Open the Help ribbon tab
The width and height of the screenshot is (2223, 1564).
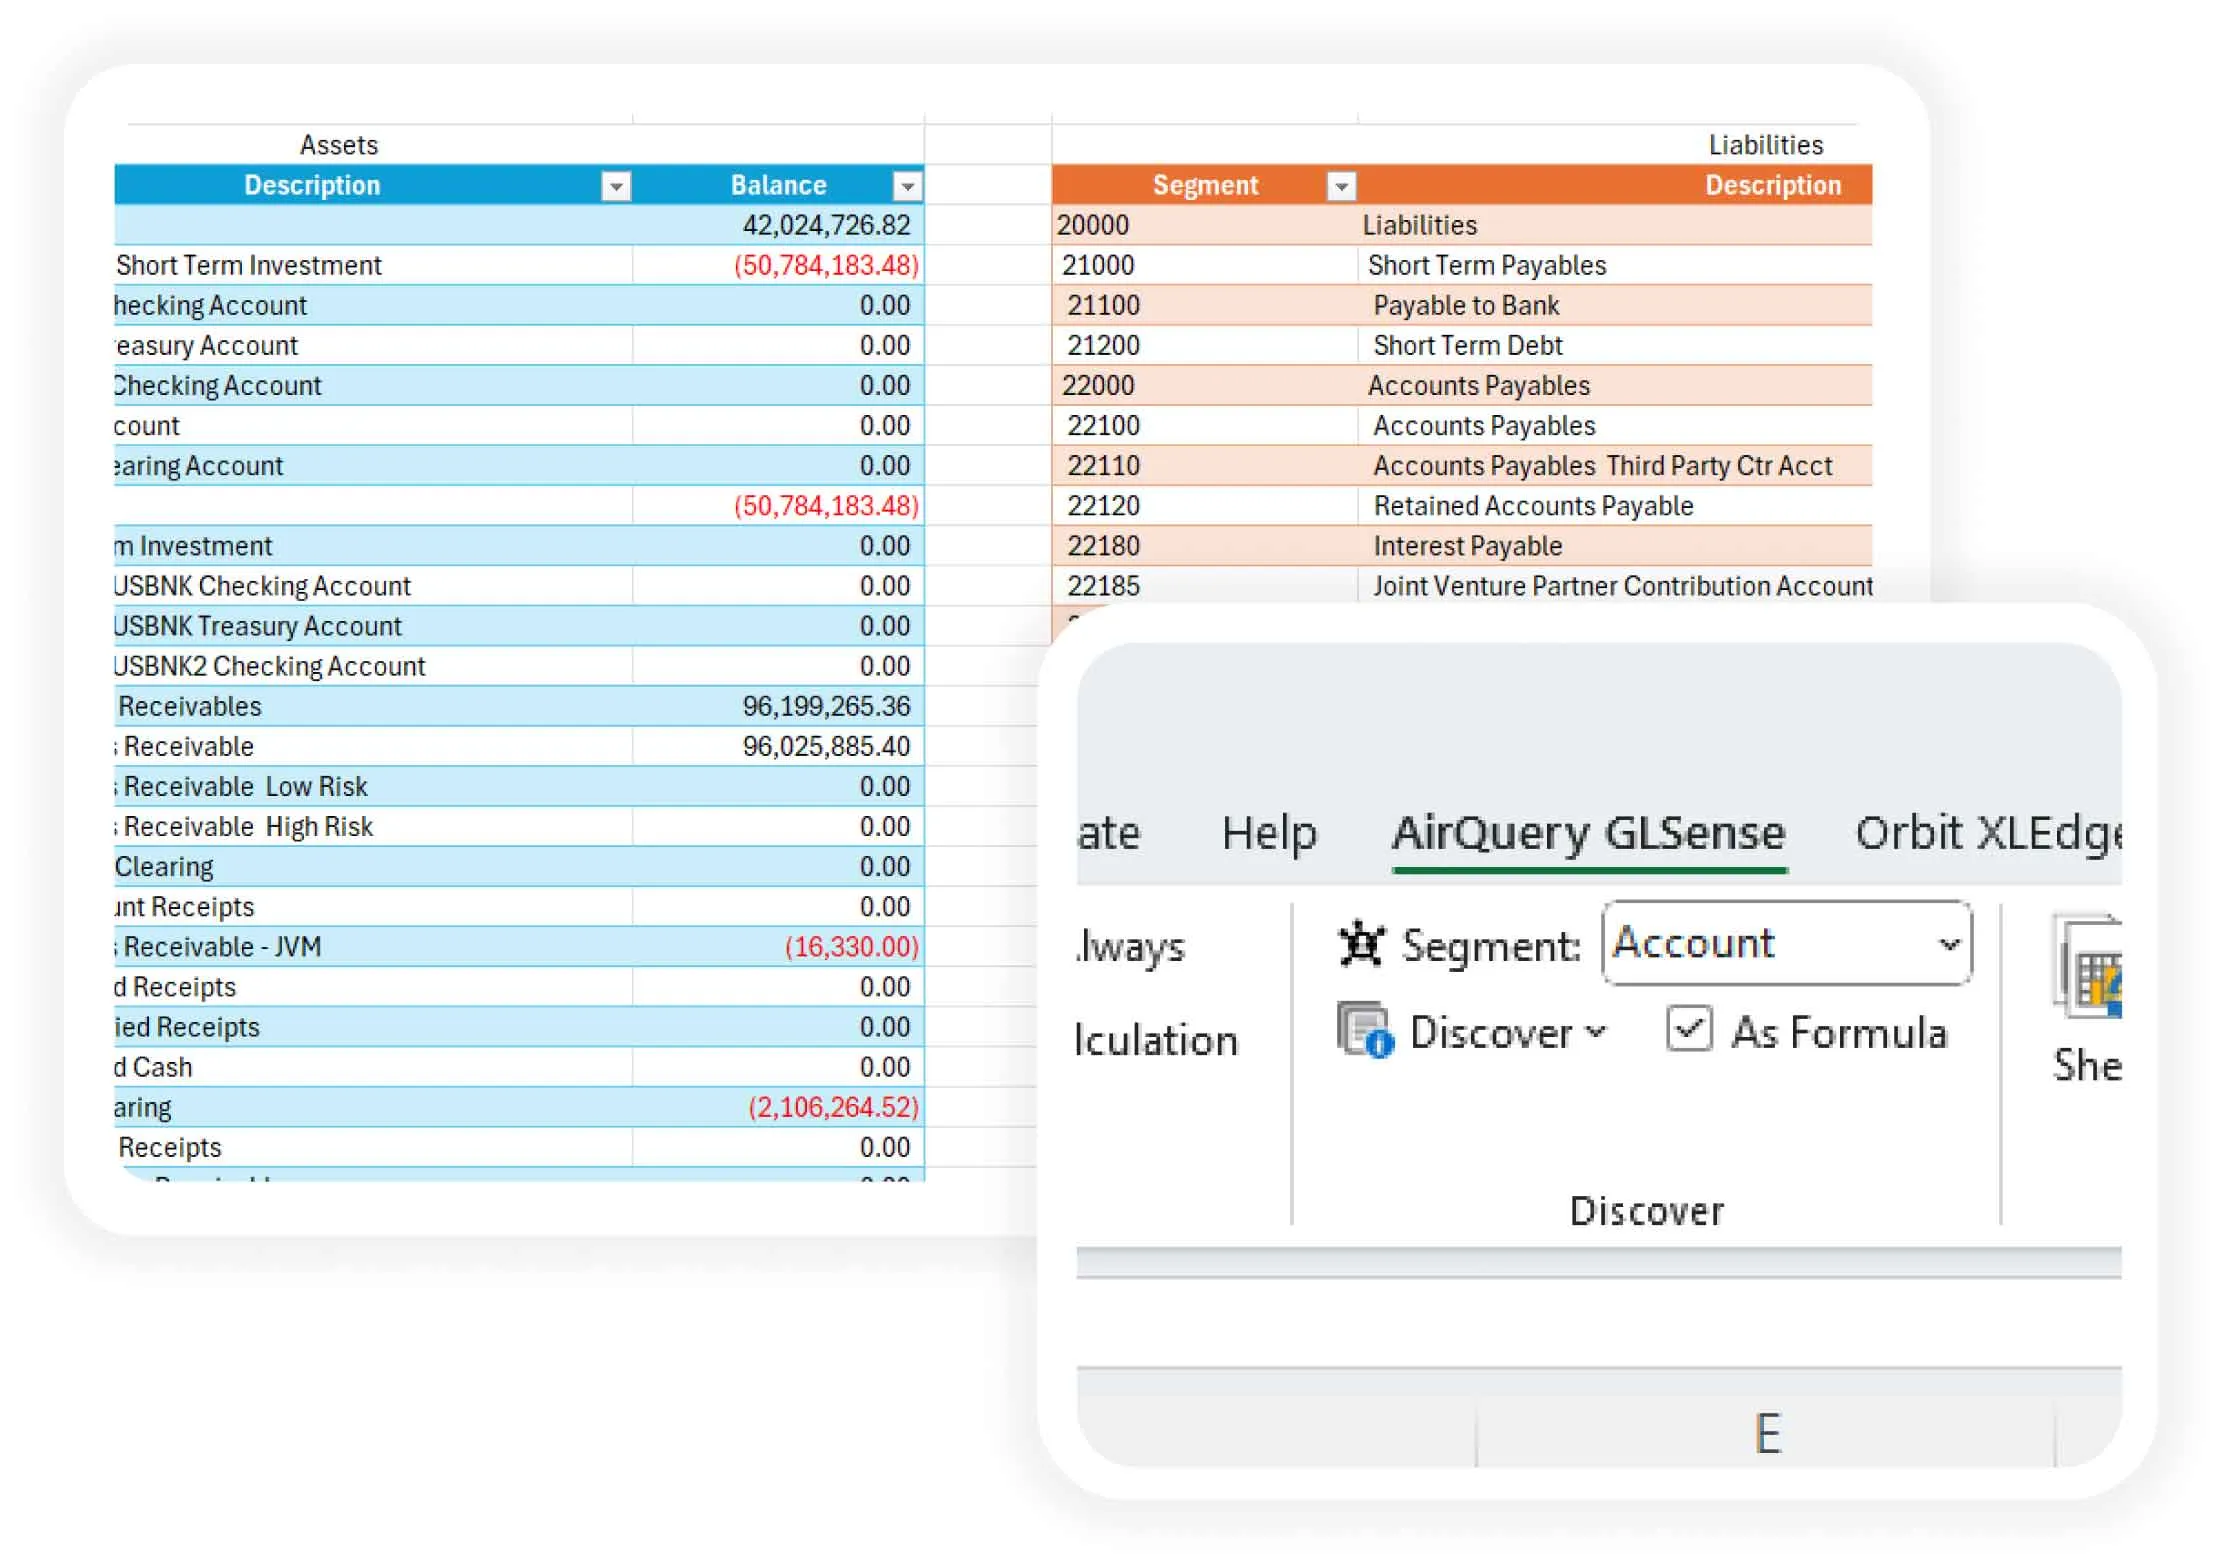coord(1268,833)
